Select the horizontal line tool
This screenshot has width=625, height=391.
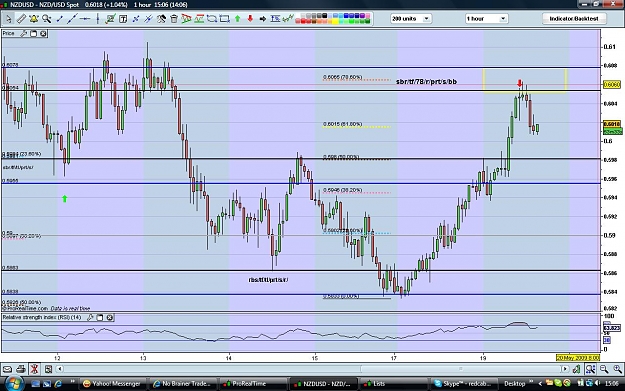coord(85,19)
